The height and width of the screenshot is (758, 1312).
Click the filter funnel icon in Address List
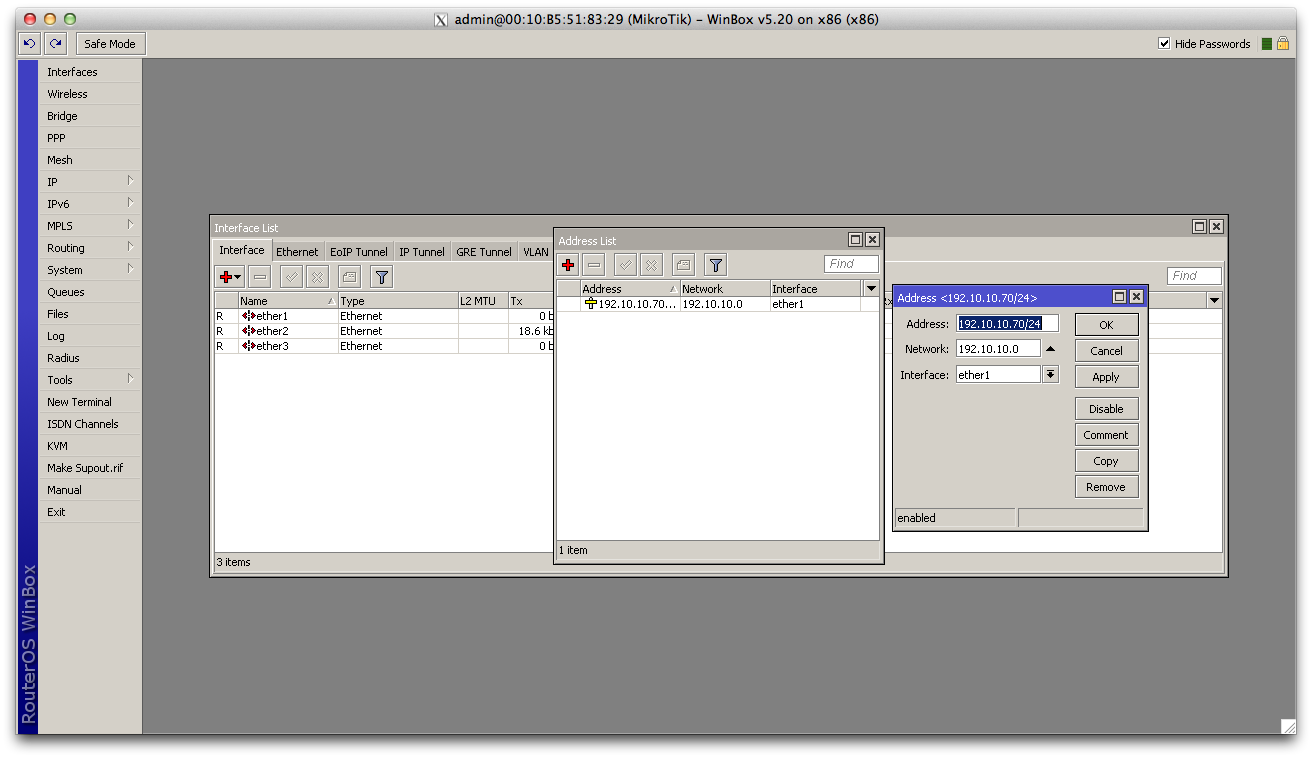pos(715,265)
